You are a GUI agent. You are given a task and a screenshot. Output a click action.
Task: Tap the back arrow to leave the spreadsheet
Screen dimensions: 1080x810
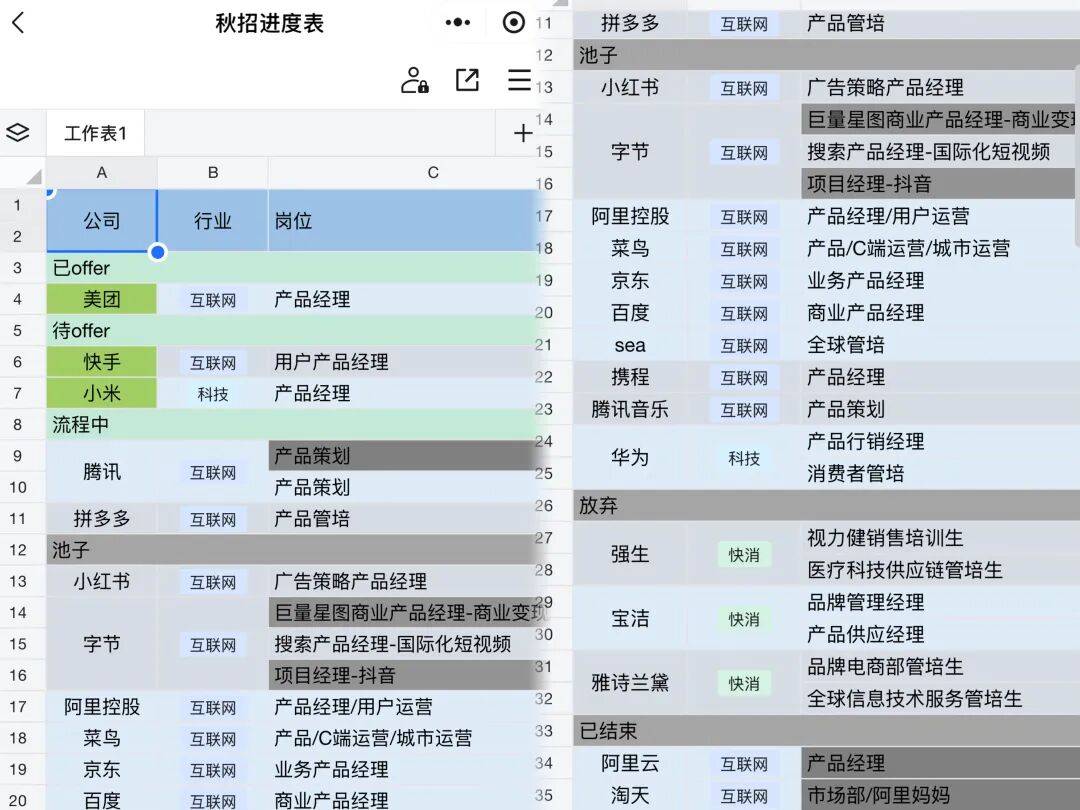coord(22,22)
